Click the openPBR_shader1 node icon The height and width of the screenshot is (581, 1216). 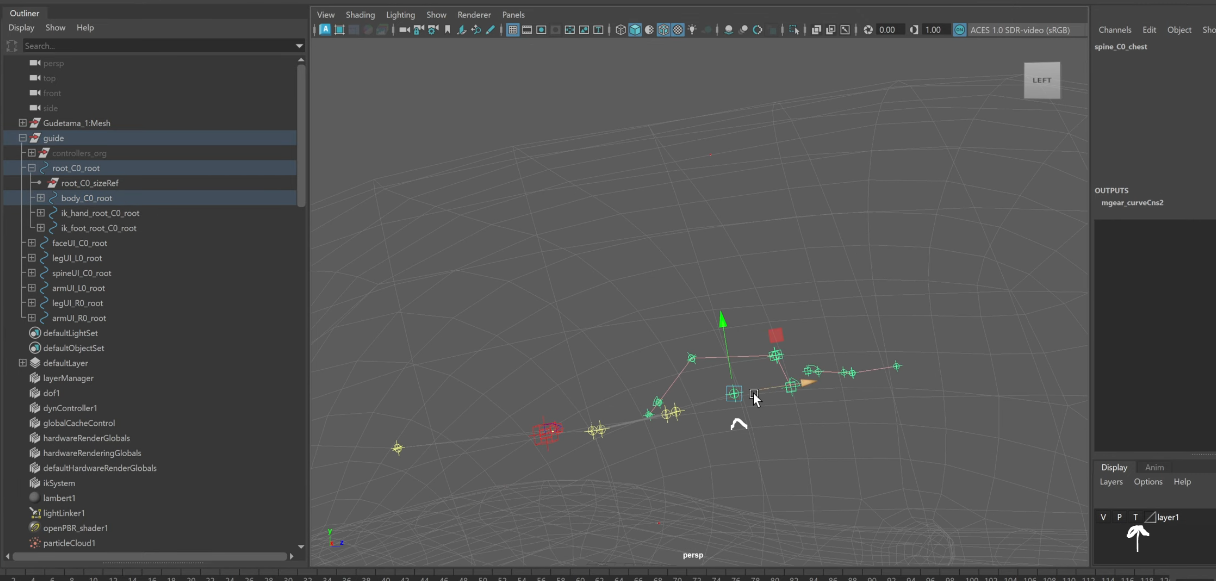[35, 528]
